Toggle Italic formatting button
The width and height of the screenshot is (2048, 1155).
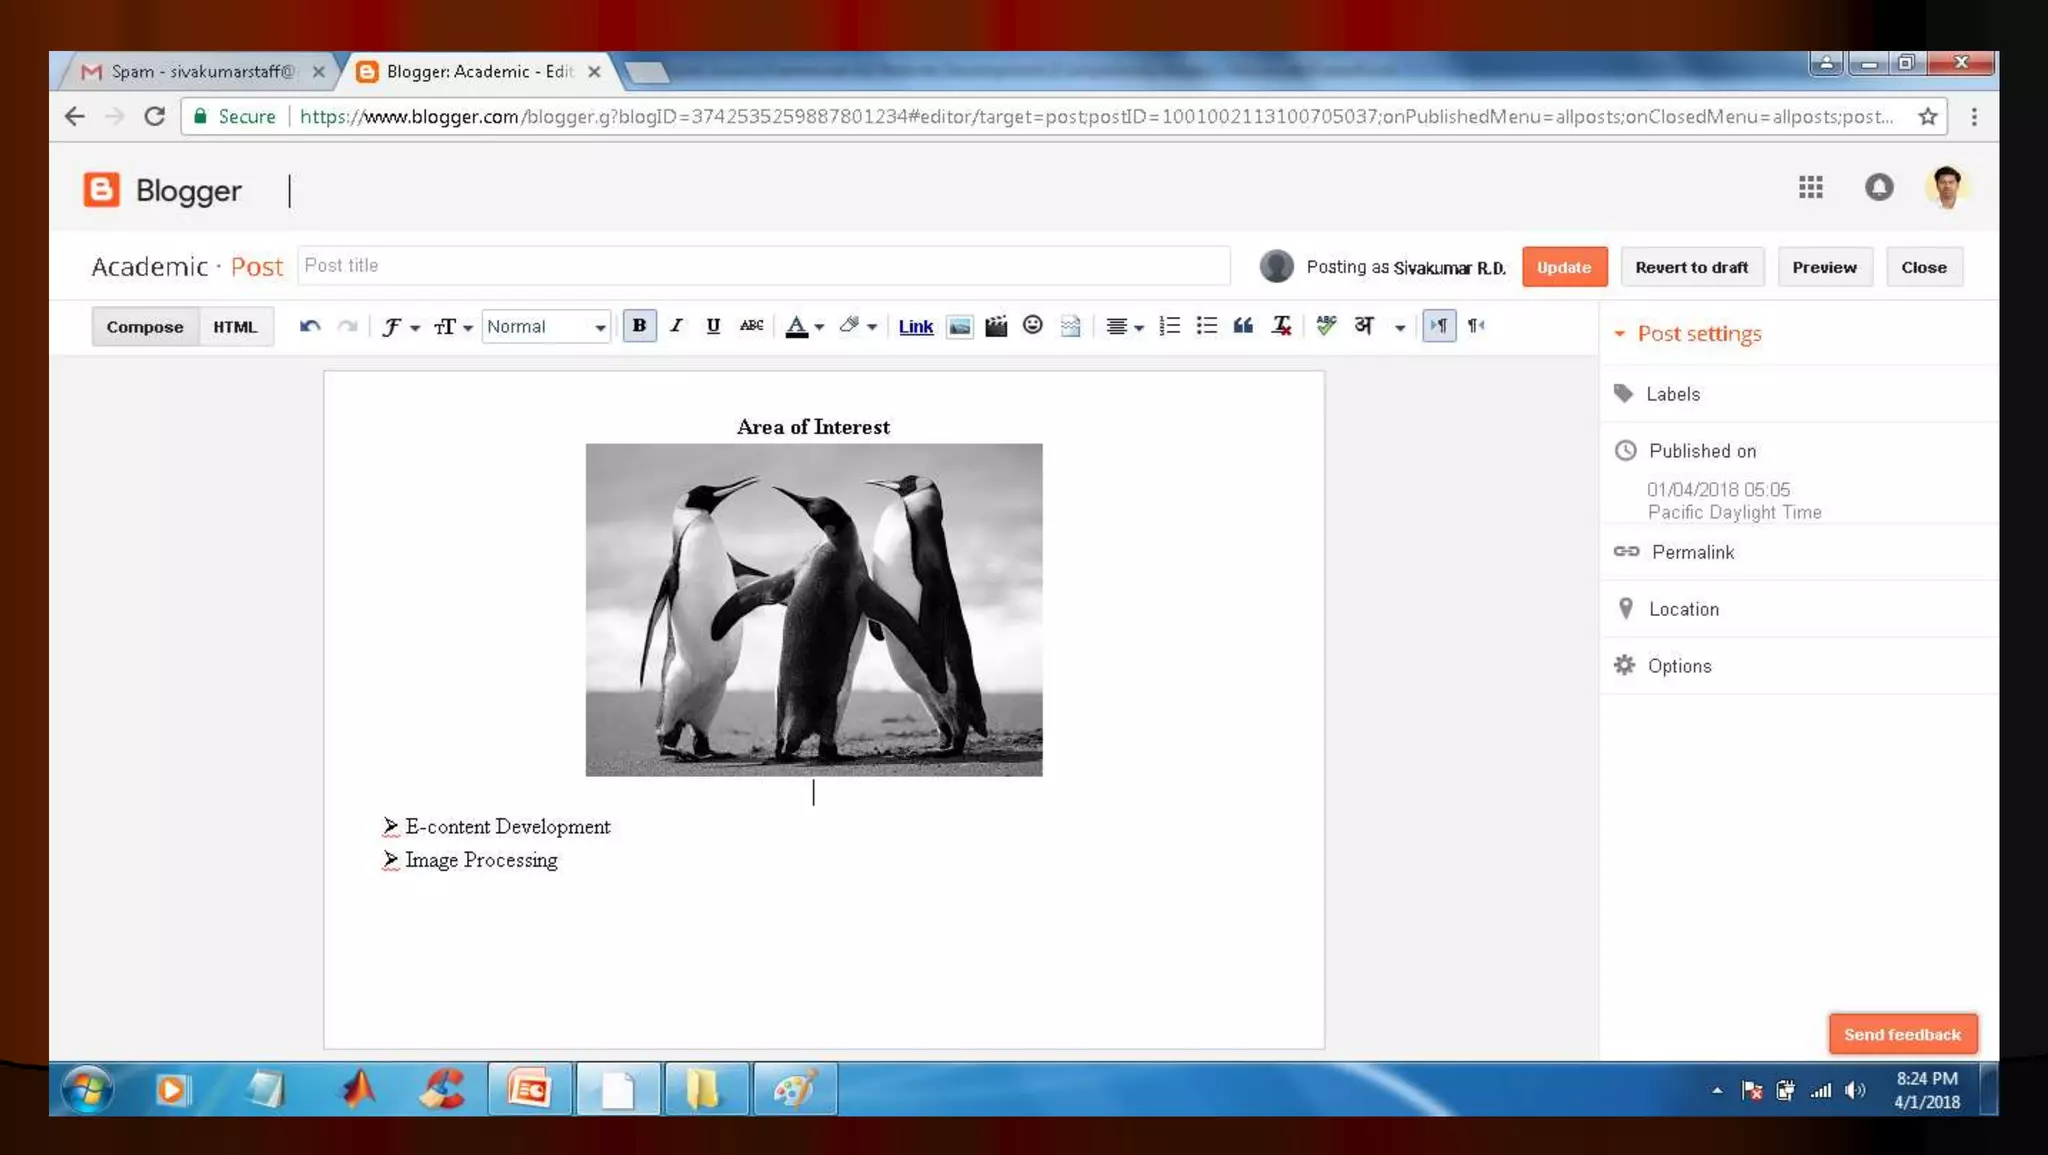(x=676, y=326)
